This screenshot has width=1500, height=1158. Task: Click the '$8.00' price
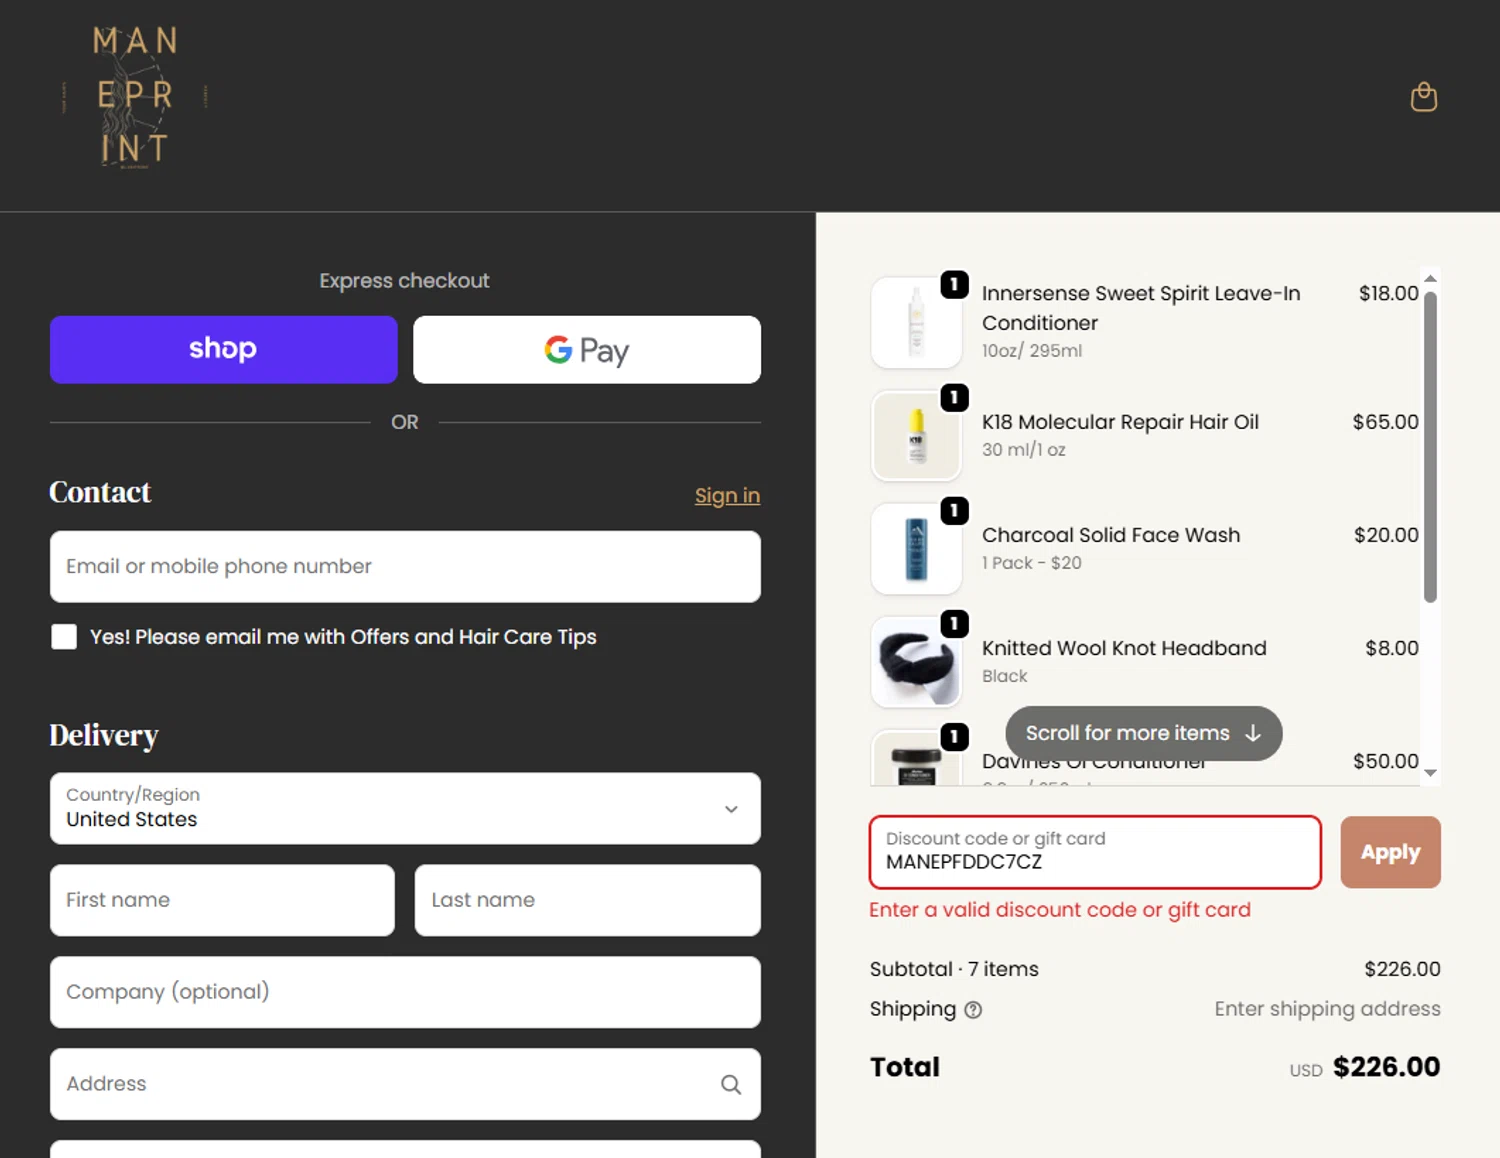coord(1392,648)
